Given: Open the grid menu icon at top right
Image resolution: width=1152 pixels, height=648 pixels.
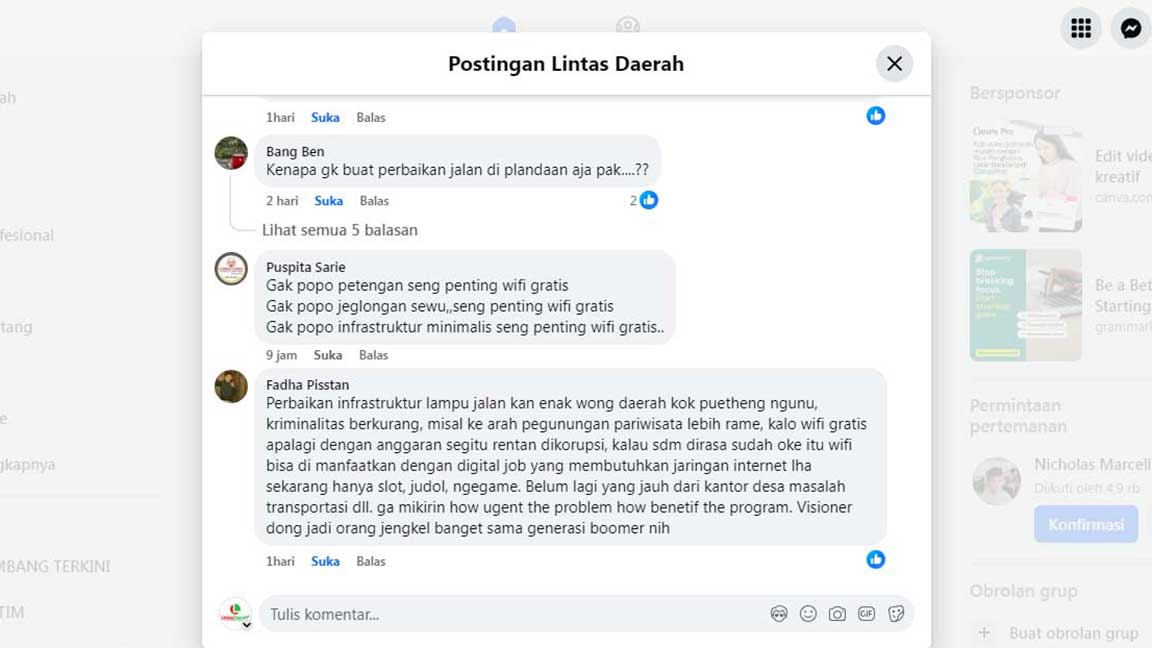Looking at the screenshot, I should click(1081, 28).
